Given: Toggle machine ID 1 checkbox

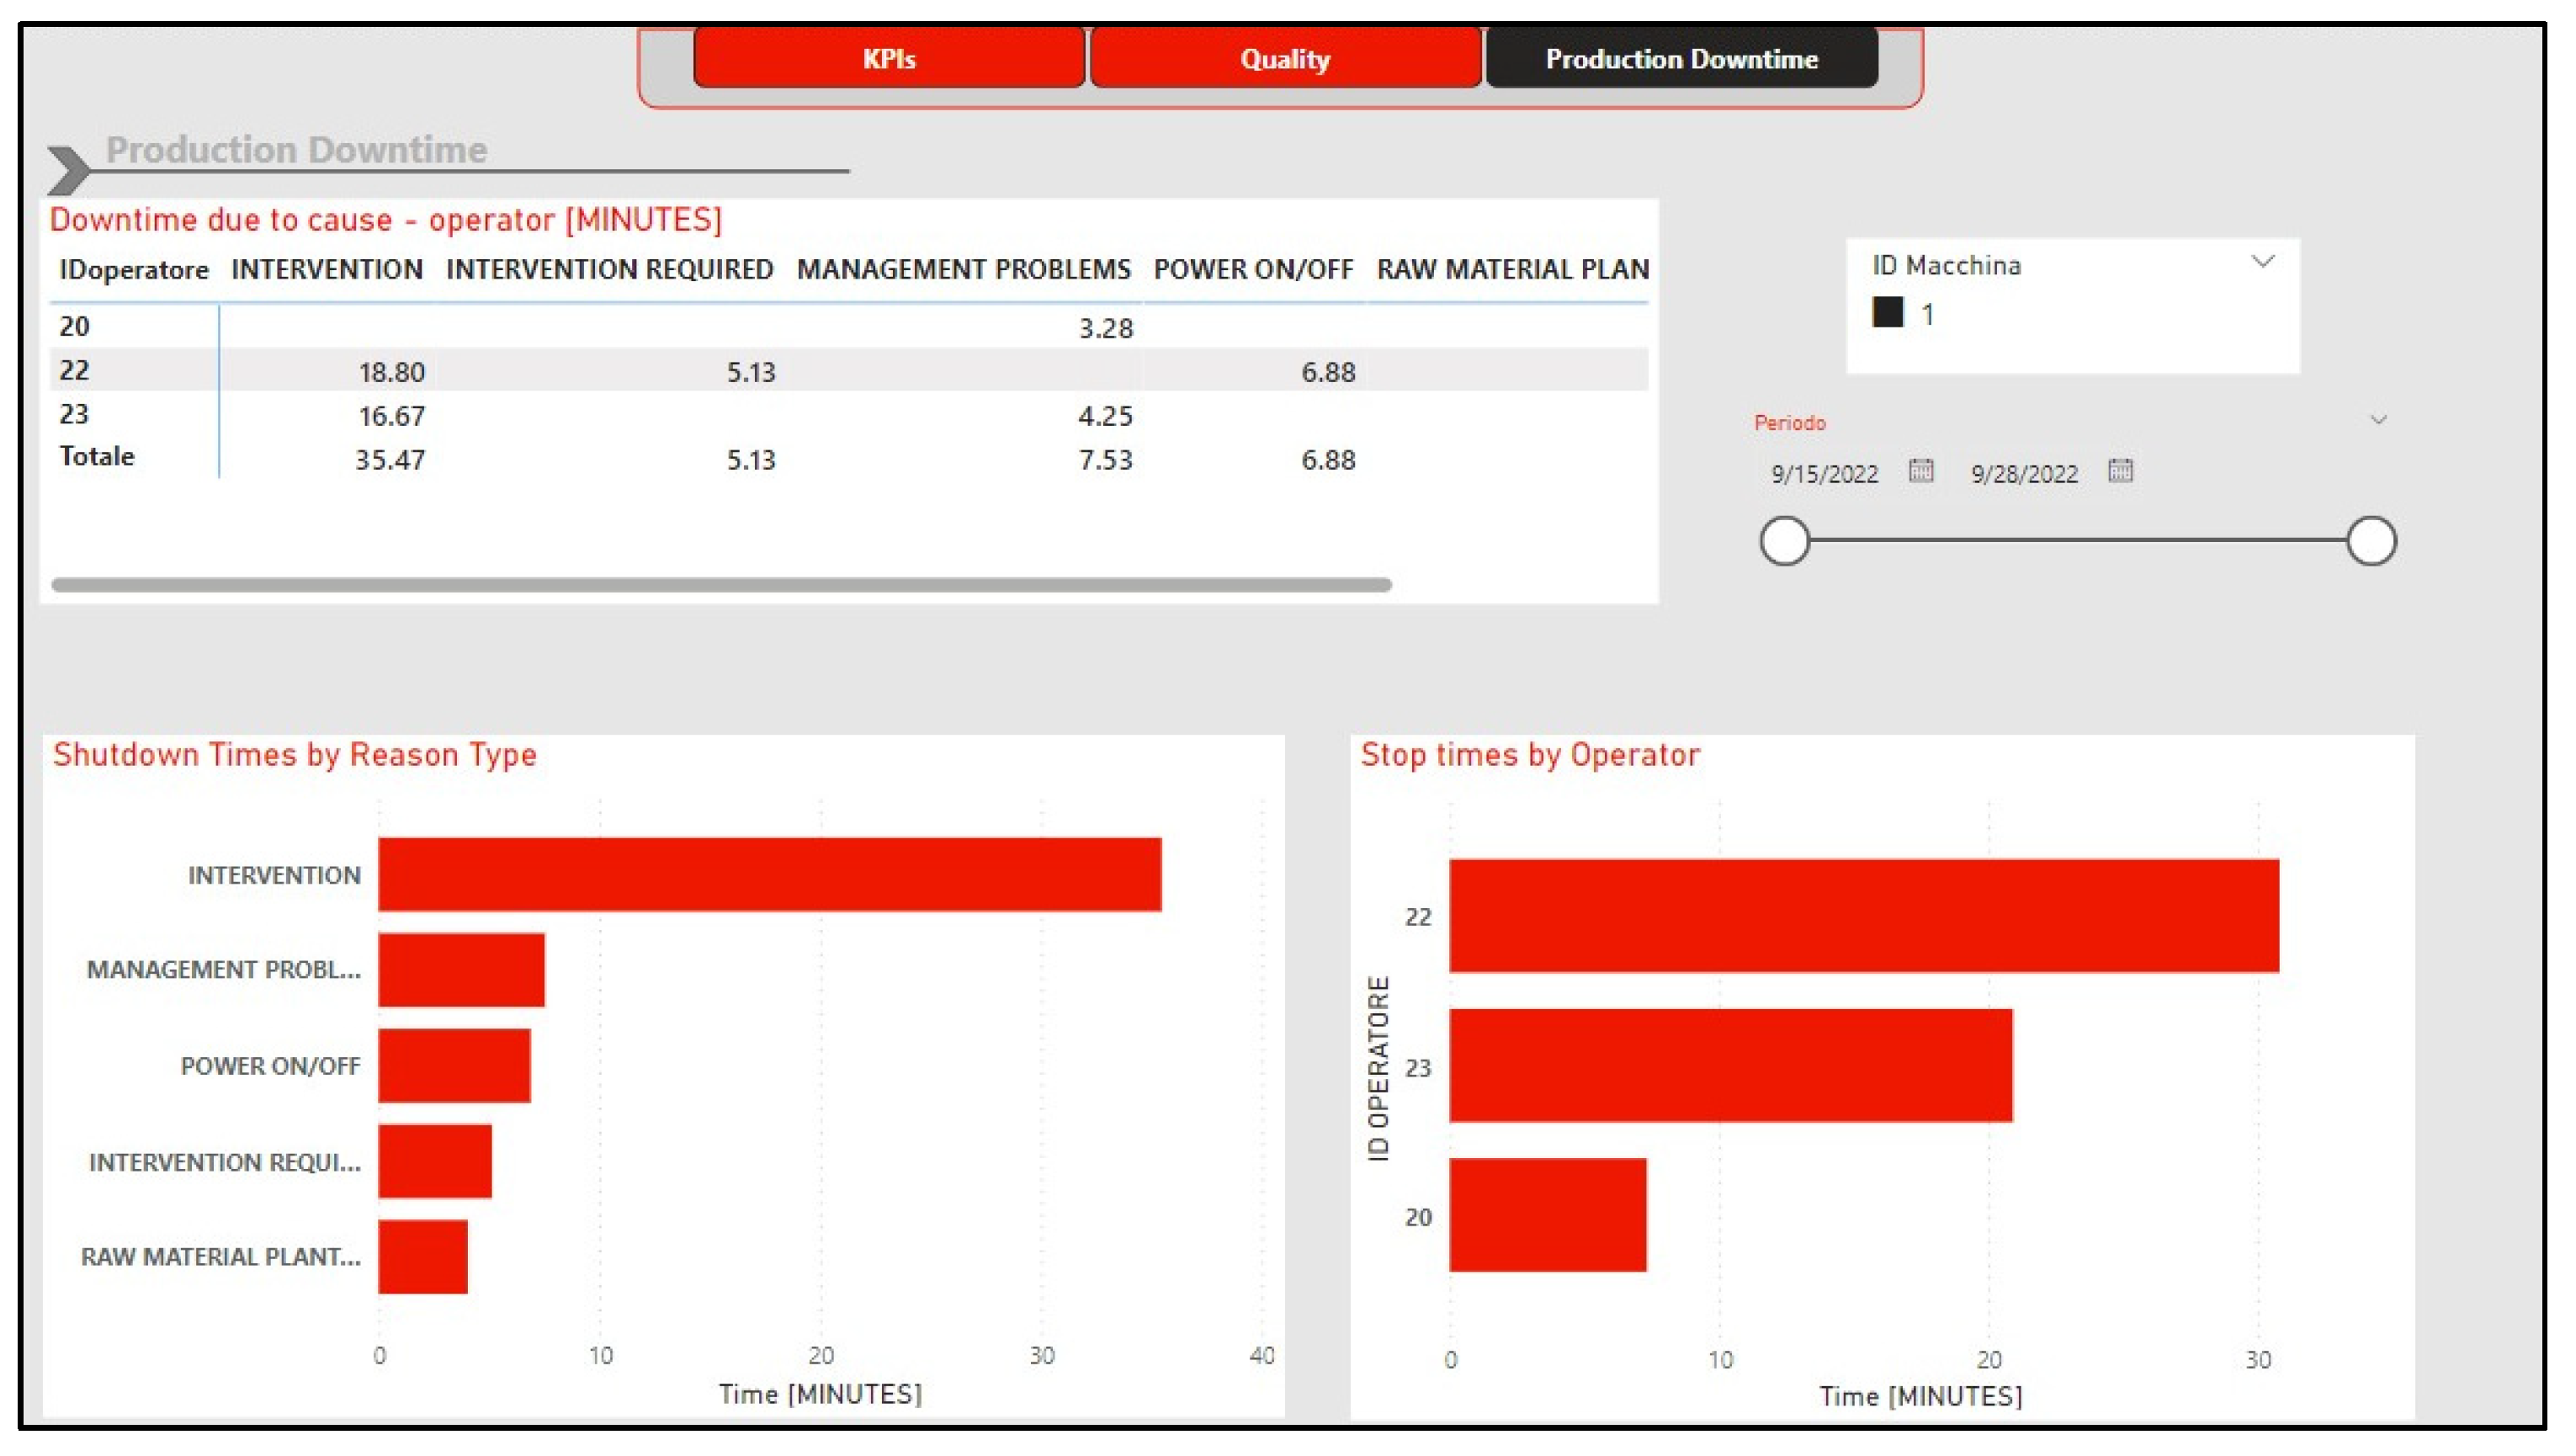Looking at the screenshot, I should point(1887,313).
